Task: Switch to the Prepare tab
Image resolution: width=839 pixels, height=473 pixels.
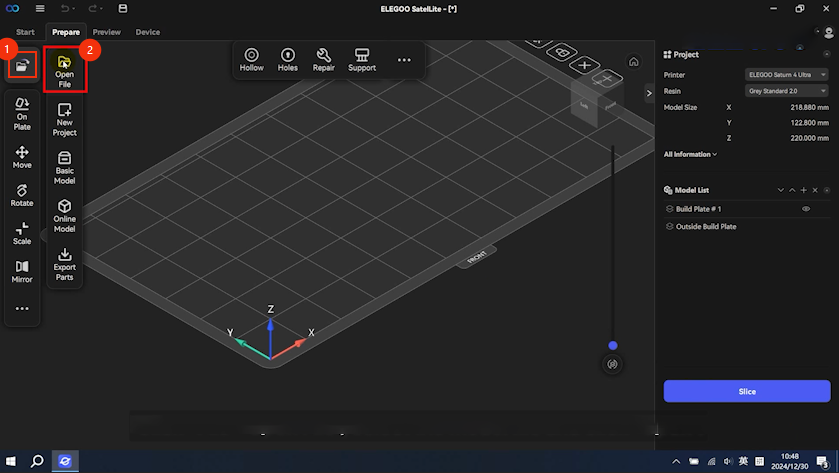Action: (x=66, y=32)
